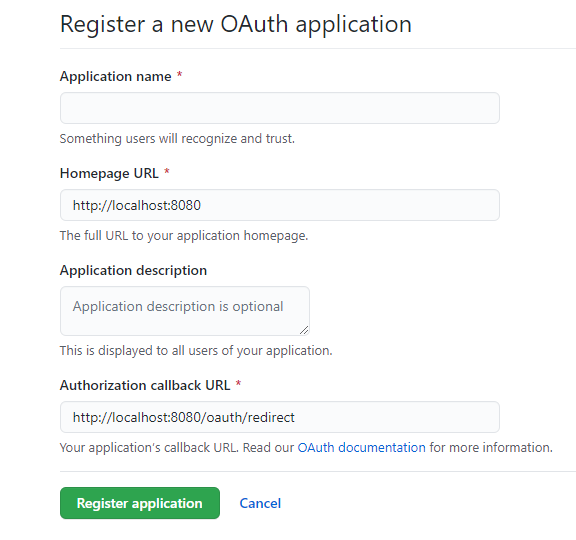Select the Homepage URL field containing localhost:8080
The height and width of the screenshot is (540, 576).
click(x=280, y=205)
